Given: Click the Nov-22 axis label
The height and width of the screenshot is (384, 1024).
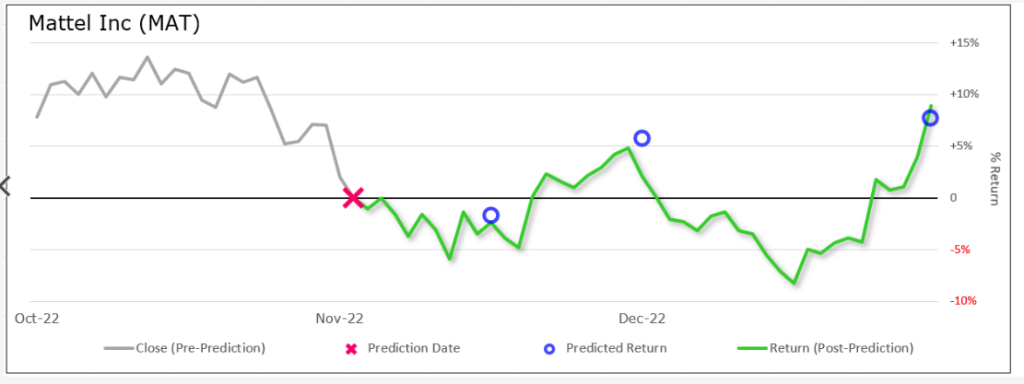Looking at the screenshot, I should pos(340,318).
